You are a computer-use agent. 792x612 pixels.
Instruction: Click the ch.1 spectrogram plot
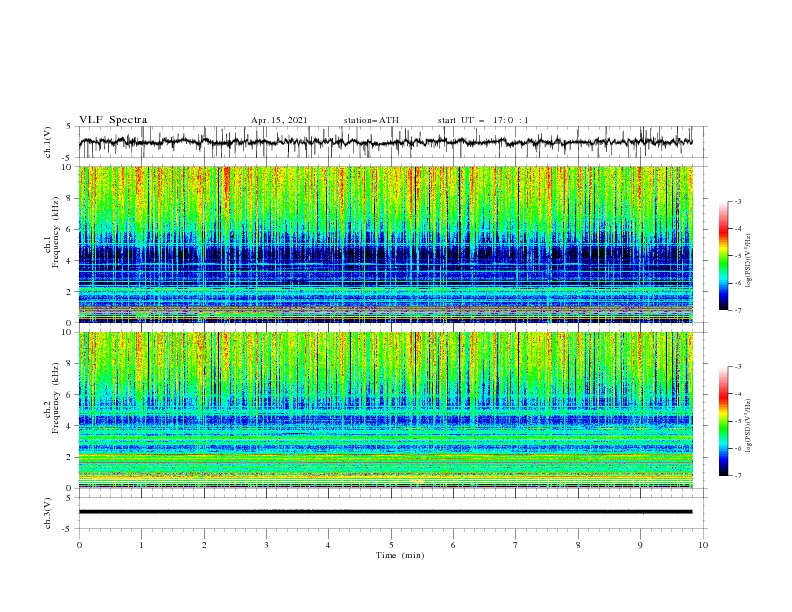[x=386, y=244]
